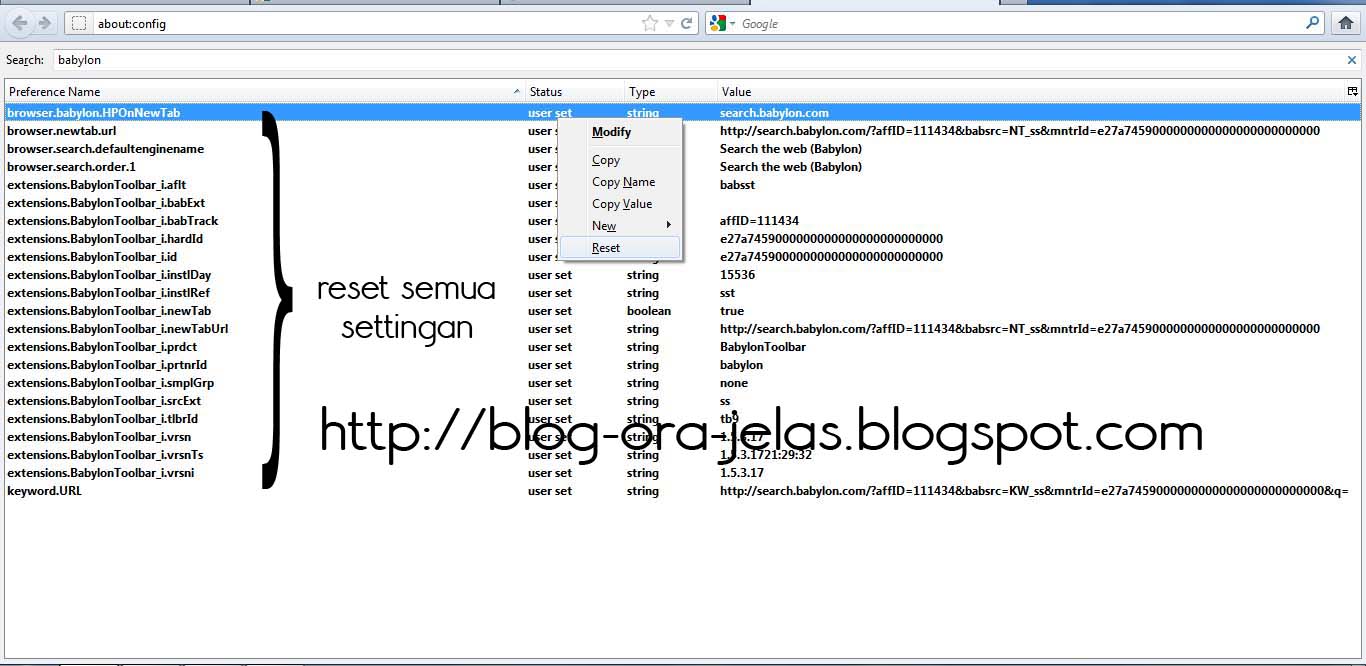The width and height of the screenshot is (1366, 666).
Task: Select extensions.BabylonToolbar_i.babExt row
Action: 682,203
